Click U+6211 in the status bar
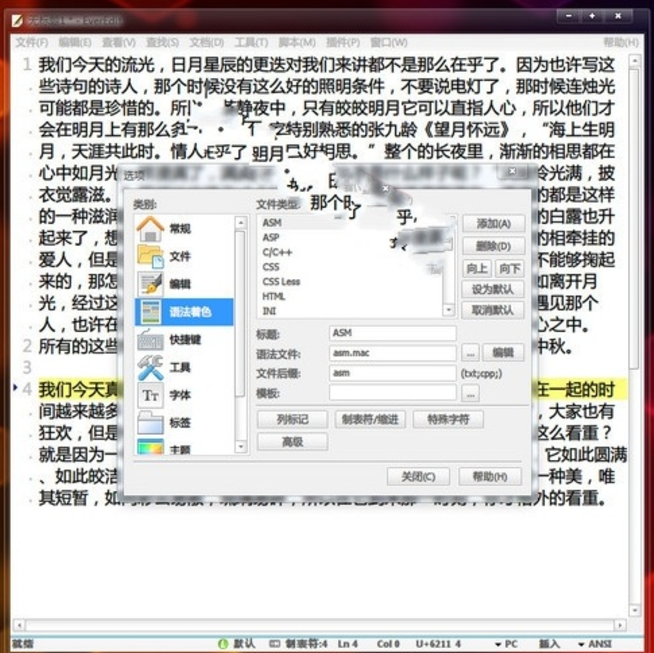Image resolution: width=654 pixels, height=653 pixels. pos(438,644)
